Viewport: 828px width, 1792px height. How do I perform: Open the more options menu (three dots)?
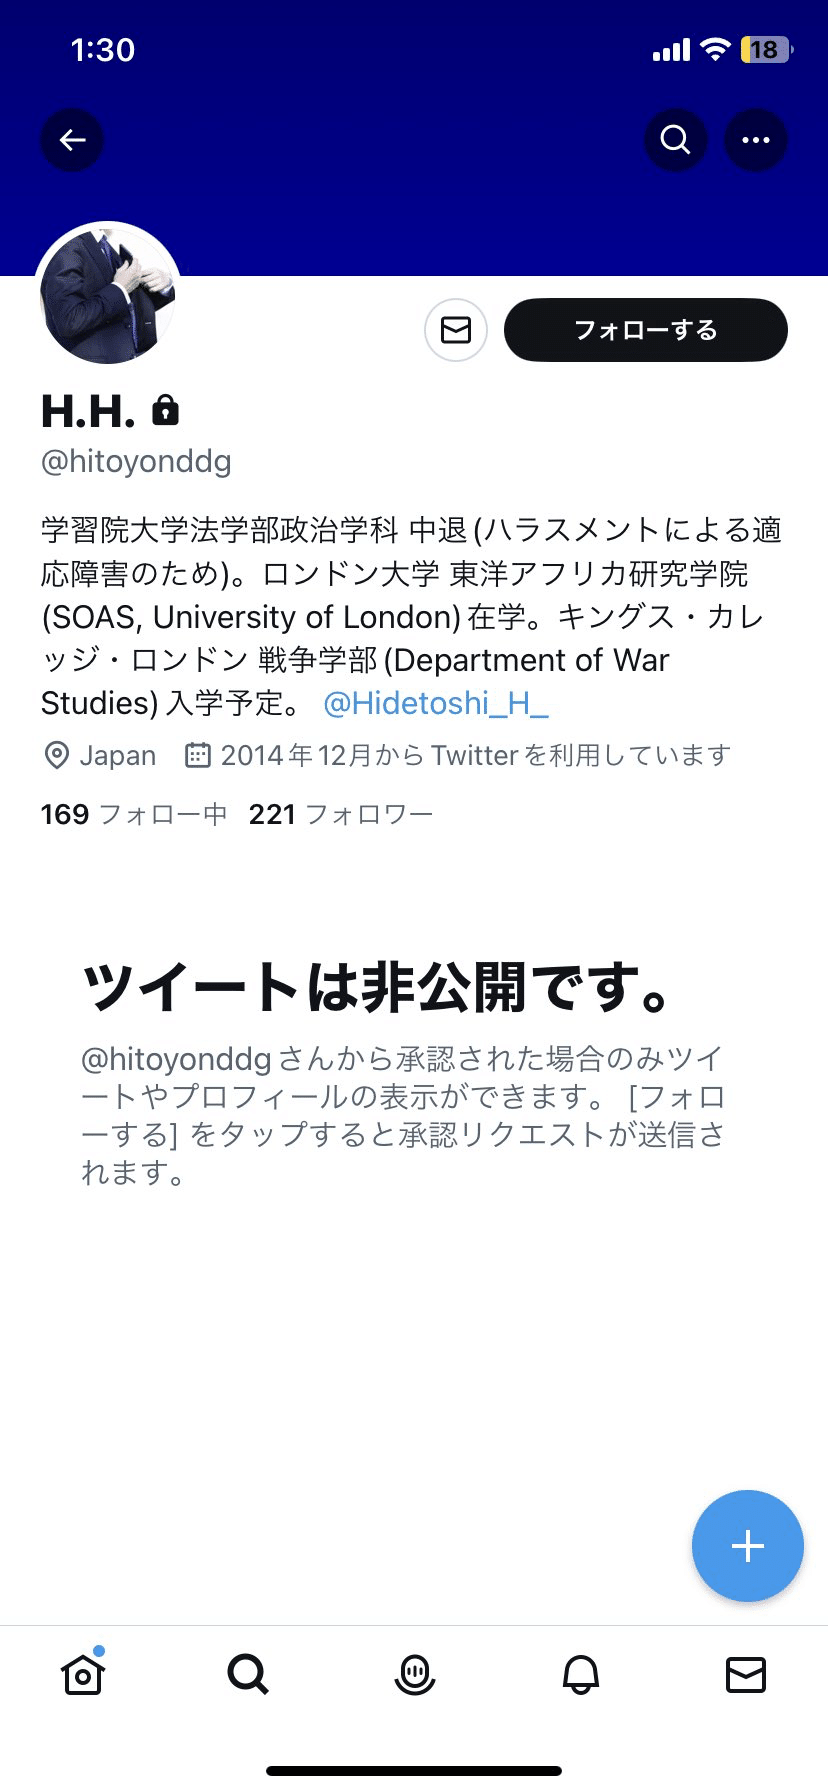tap(756, 140)
